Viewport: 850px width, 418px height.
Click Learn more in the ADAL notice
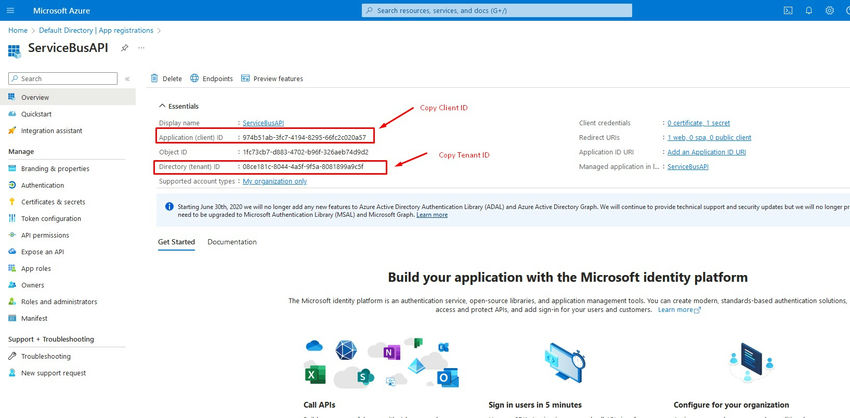[x=432, y=215]
